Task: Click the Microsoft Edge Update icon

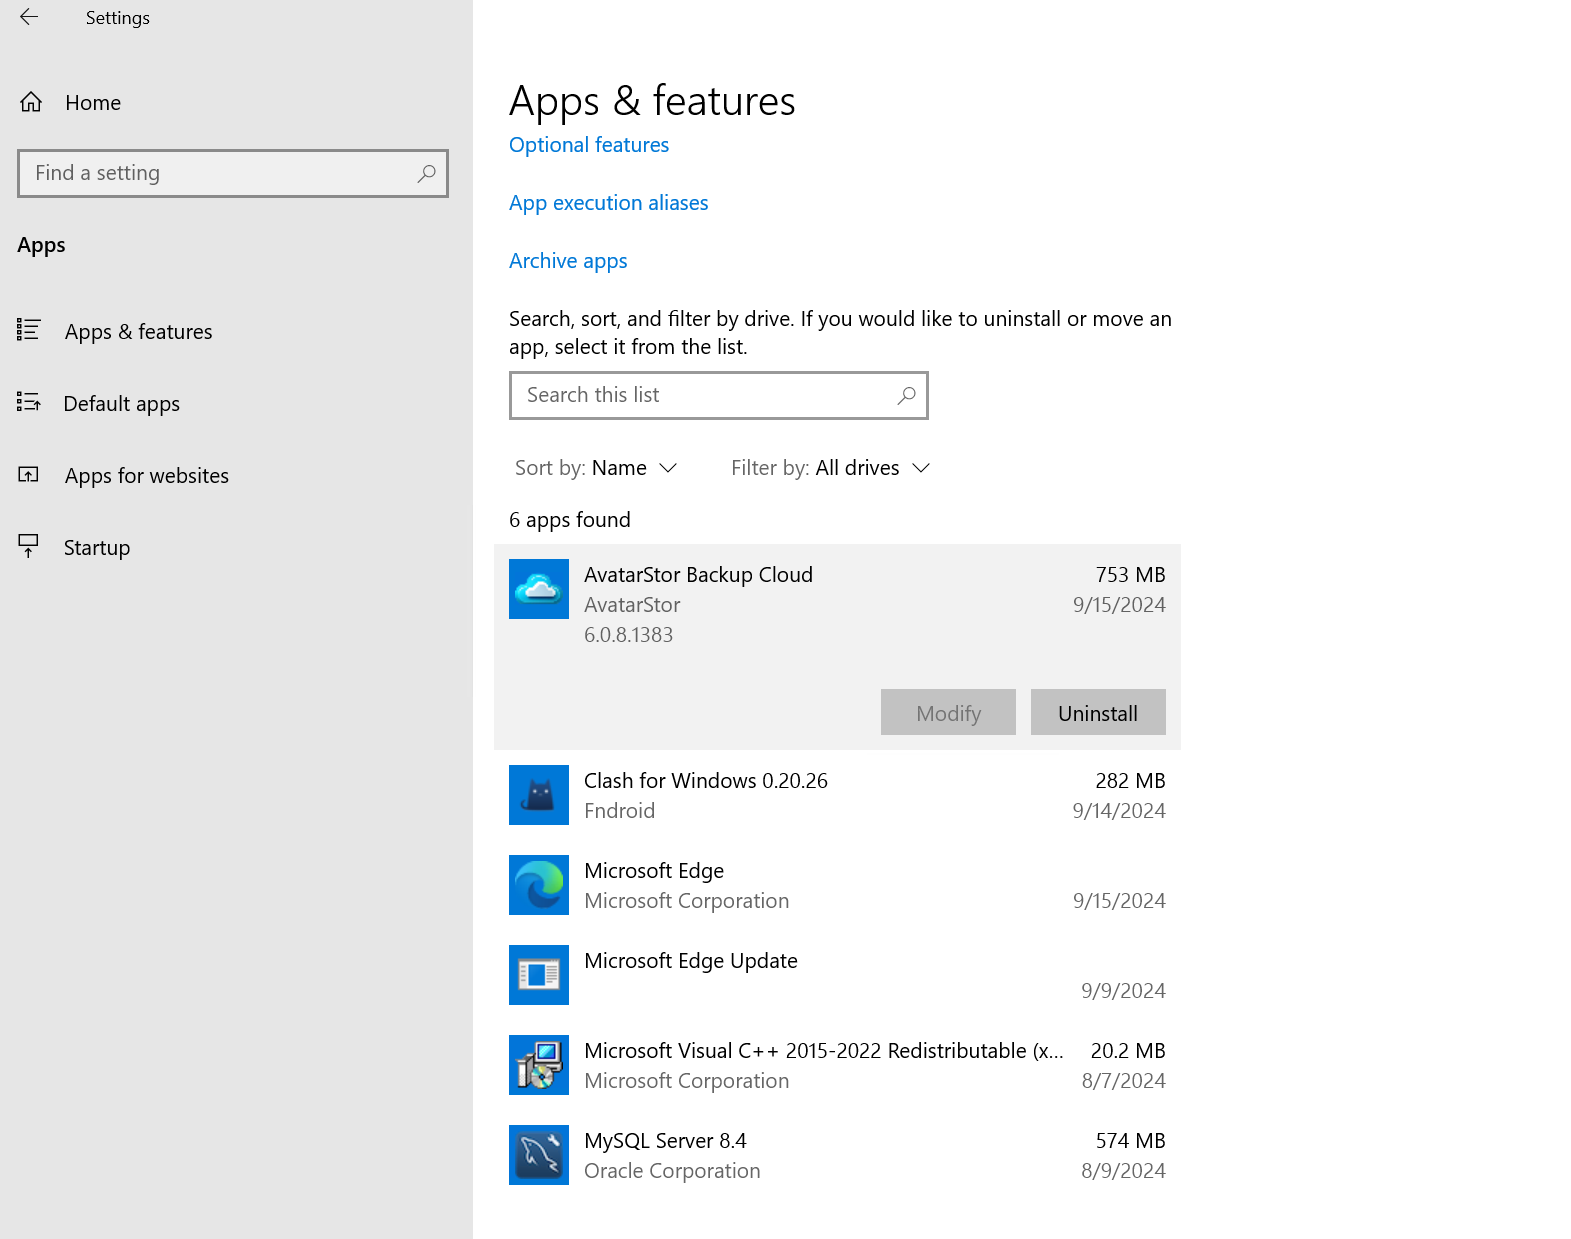Action: pos(539,975)
